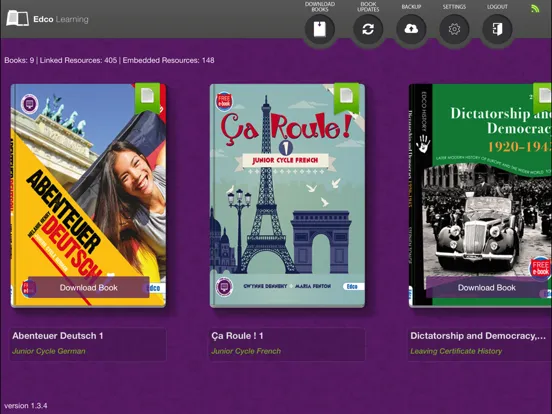Click the green Wi-Fi signal icon
Viewport: 552px width, 414px height.
tap(535, 8)
